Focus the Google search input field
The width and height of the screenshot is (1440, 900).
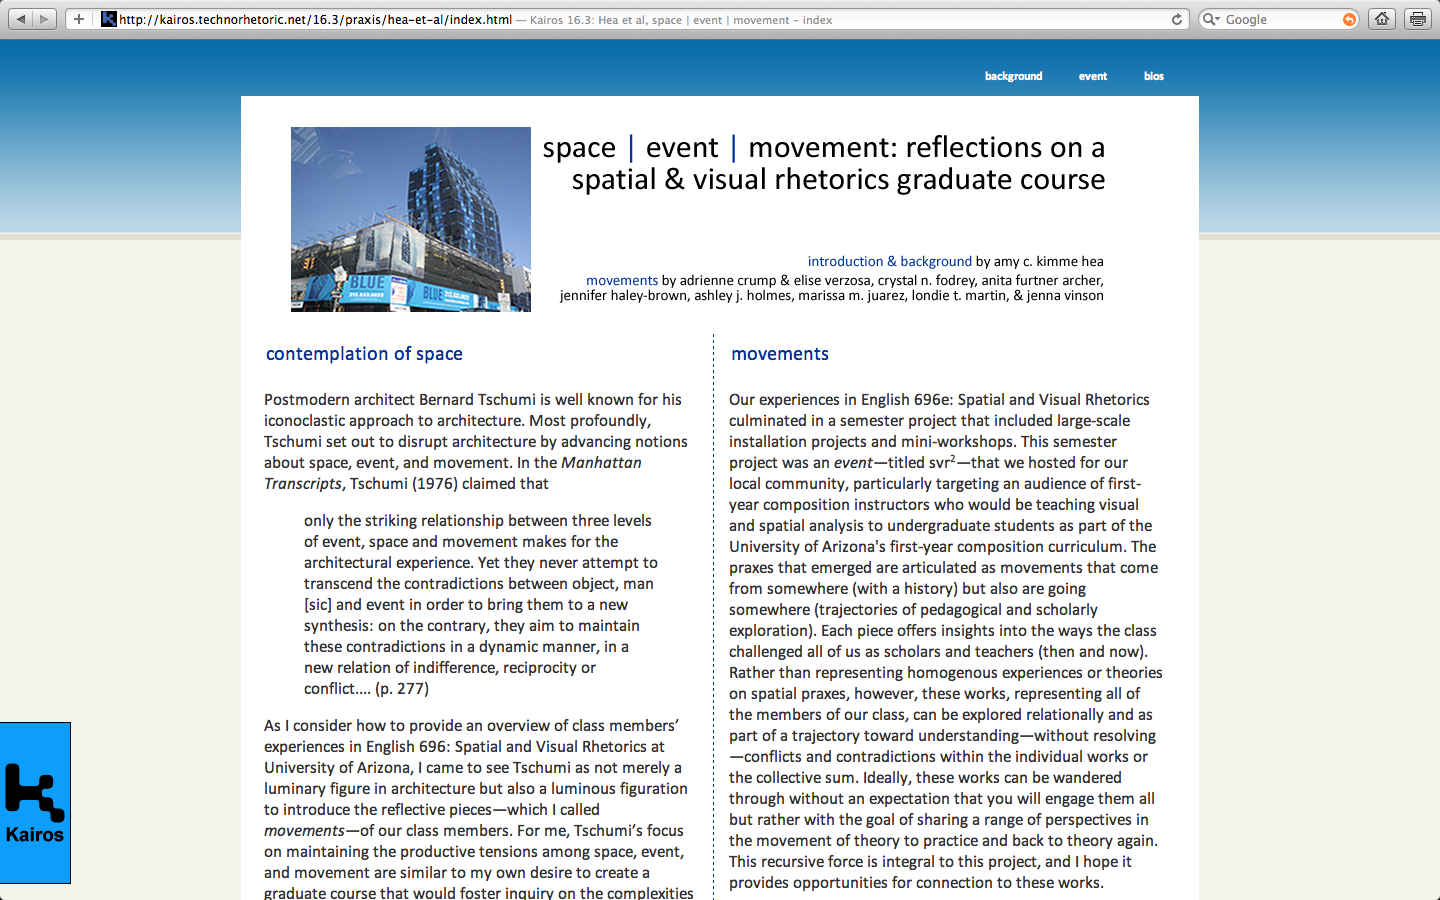coord(1280,19)
